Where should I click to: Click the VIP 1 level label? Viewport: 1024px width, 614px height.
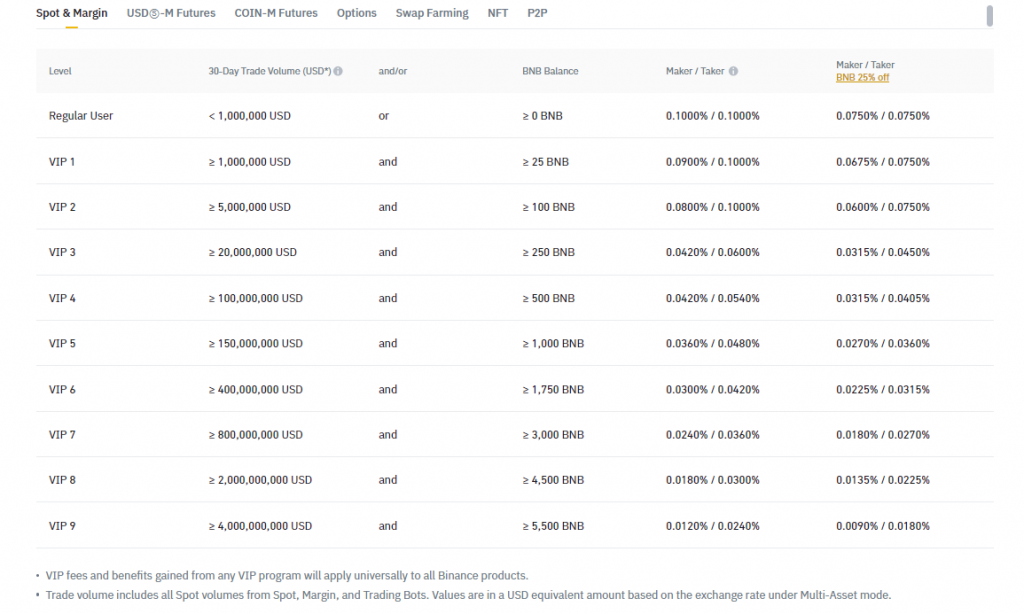tap(62, 162)
